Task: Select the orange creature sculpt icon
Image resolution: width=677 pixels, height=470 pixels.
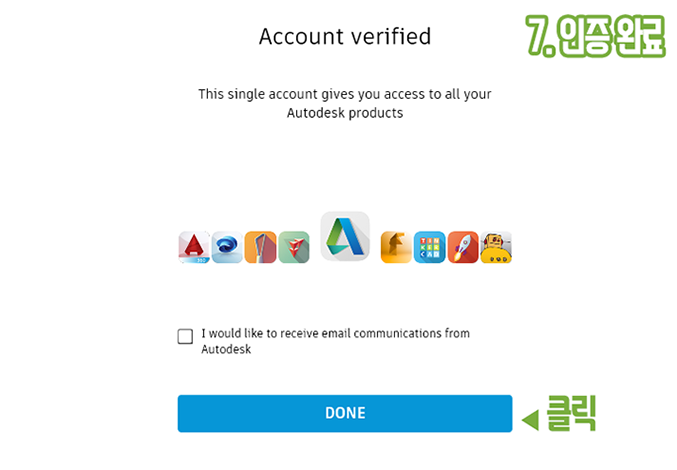Action: 396,247
